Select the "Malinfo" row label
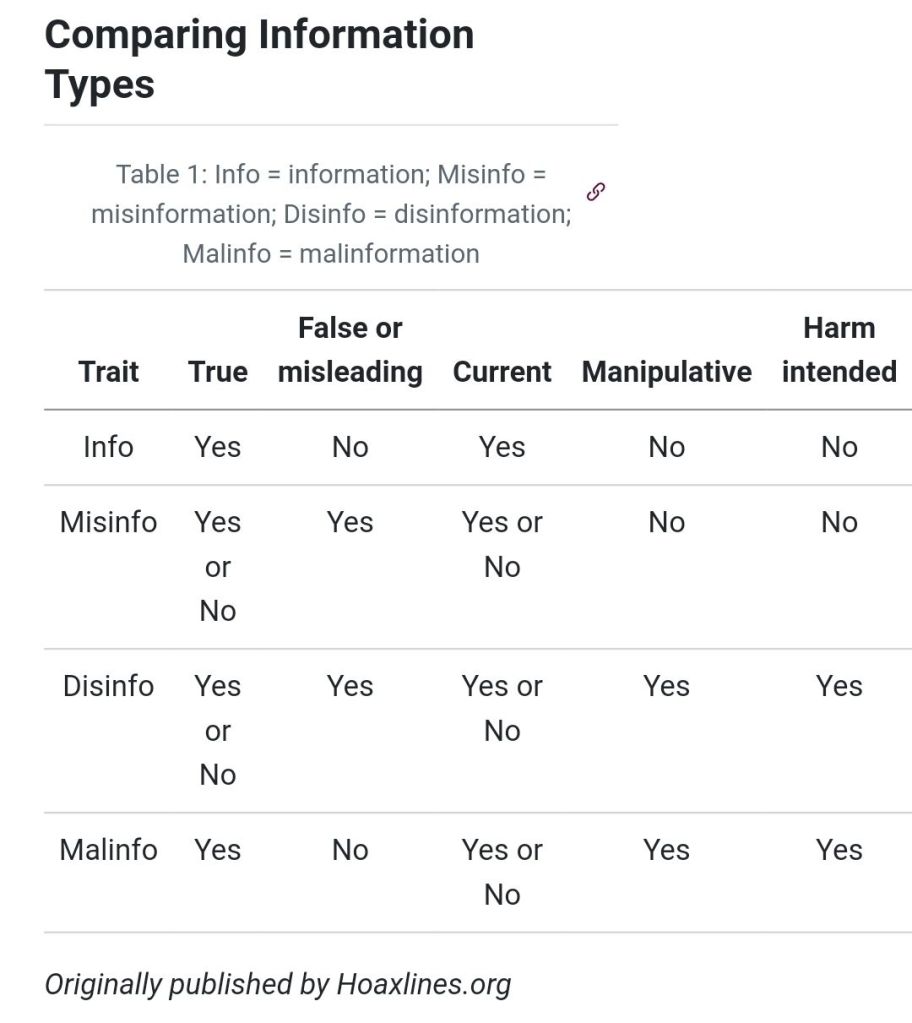The width and height of the screenshot is (912, 1023). (x=108, y=850)
